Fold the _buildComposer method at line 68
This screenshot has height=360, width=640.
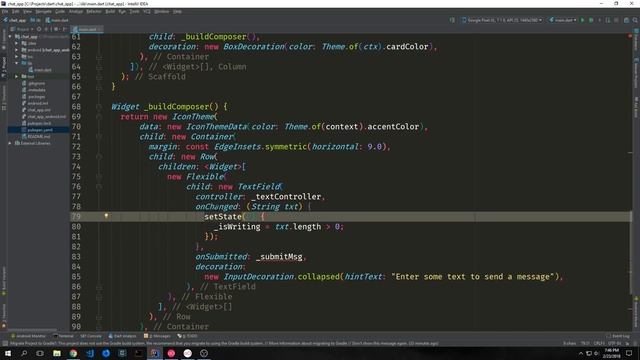(x=99, y=107)
